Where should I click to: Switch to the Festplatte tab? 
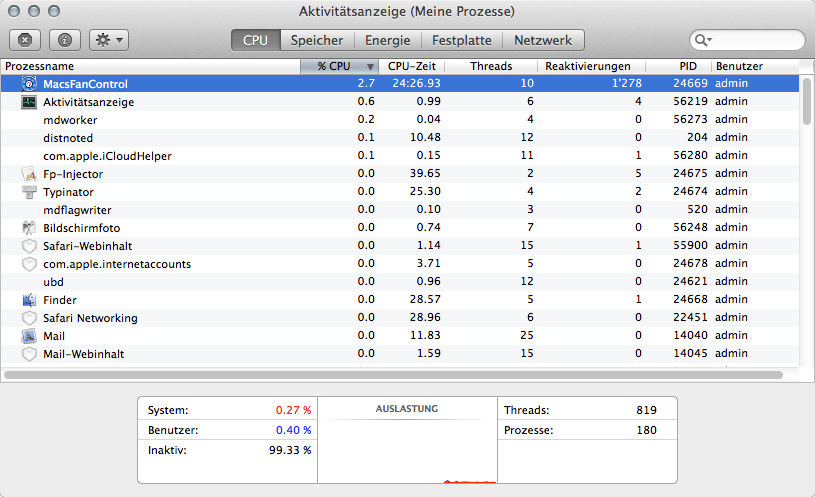click(x=462, y=40)
